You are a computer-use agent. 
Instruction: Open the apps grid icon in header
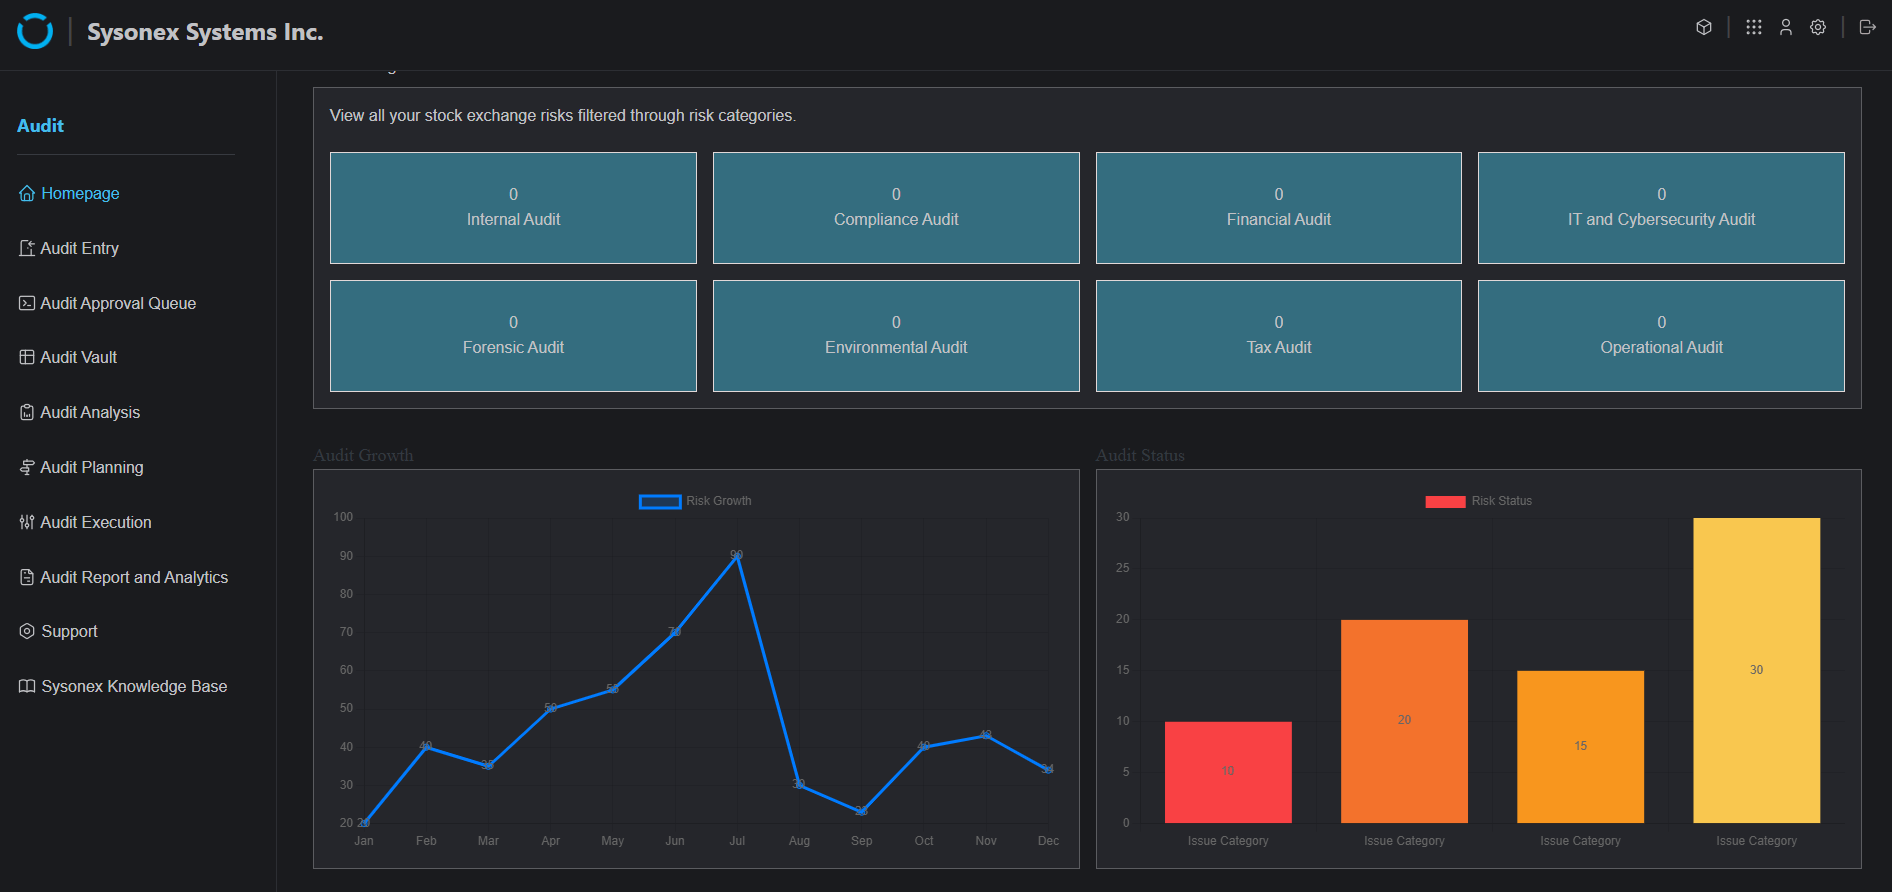1753,27
